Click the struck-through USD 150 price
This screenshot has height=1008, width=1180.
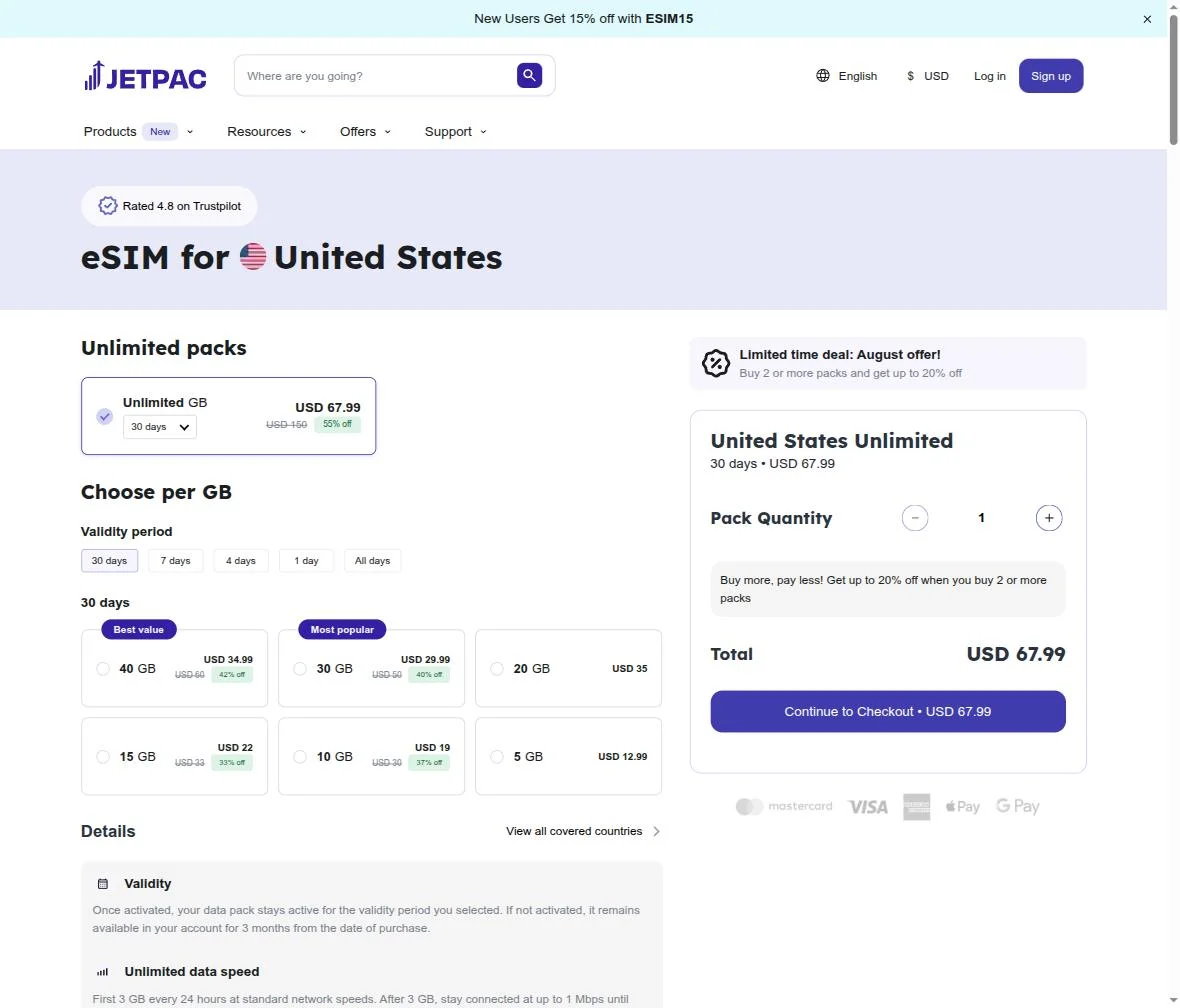coord(287,425)
